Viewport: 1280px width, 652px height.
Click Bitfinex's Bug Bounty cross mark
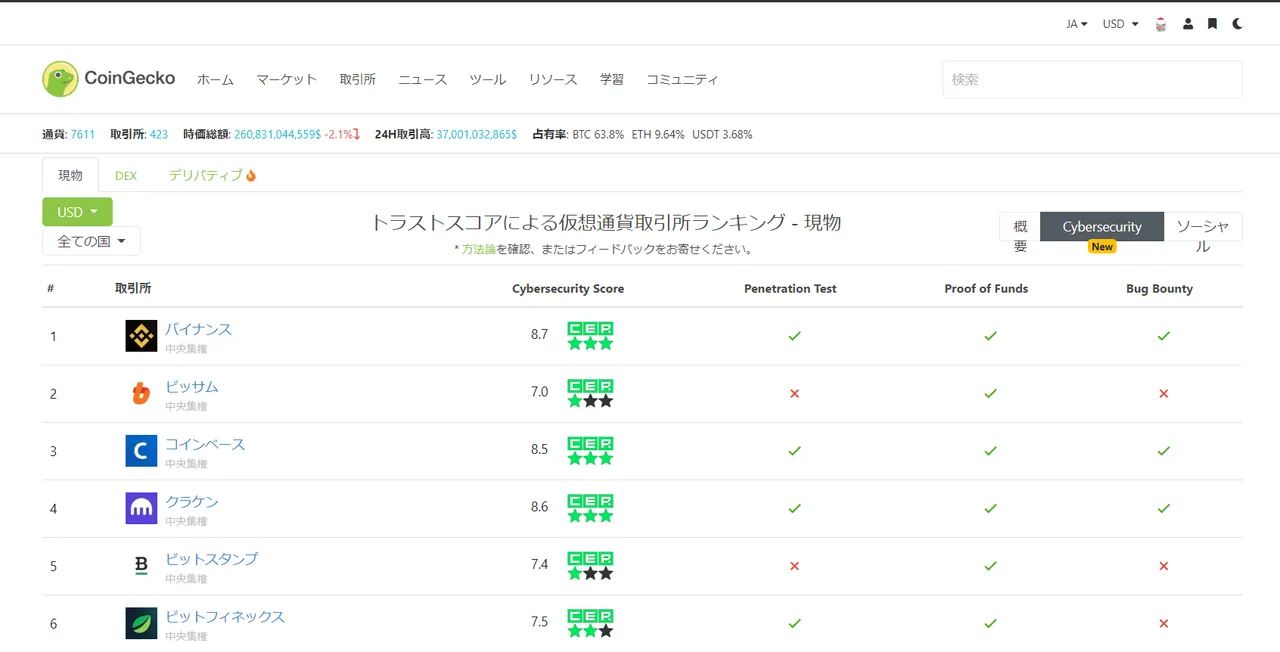coord(1163,624)
